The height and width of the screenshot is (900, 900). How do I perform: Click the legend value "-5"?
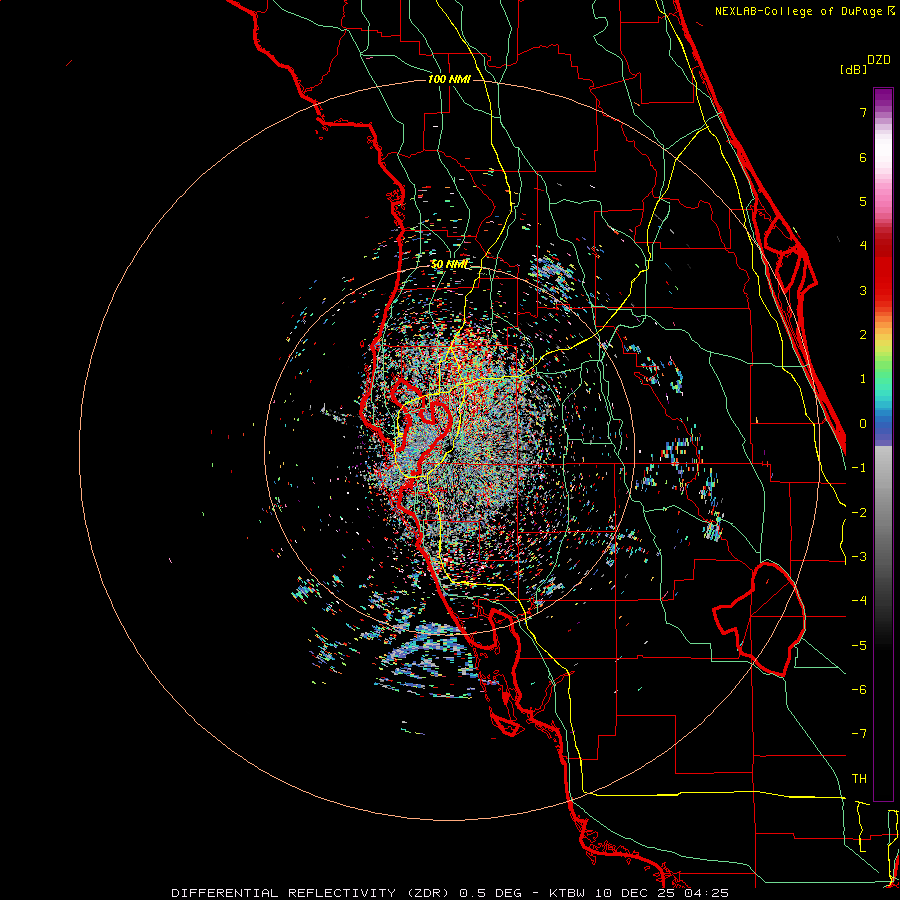pyautogui.click(x=859, y=646)
